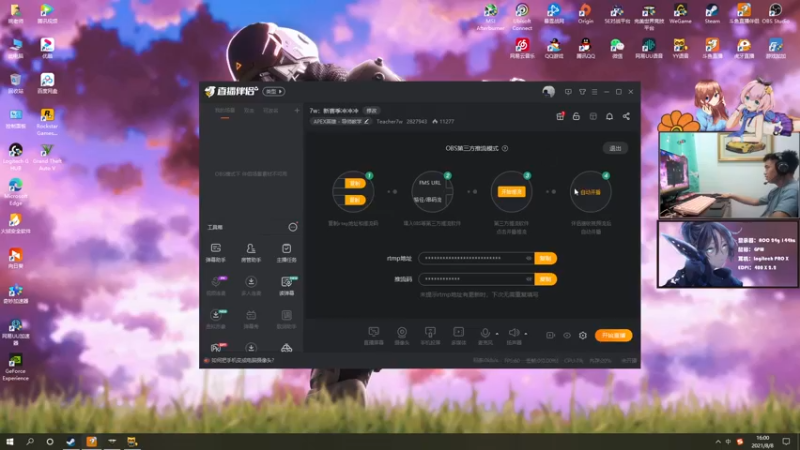Image resolution: width=800 pixels, height=450 pixels.
Task: Open the message feedback icon in title bar
Action: (x=568, y=92)
